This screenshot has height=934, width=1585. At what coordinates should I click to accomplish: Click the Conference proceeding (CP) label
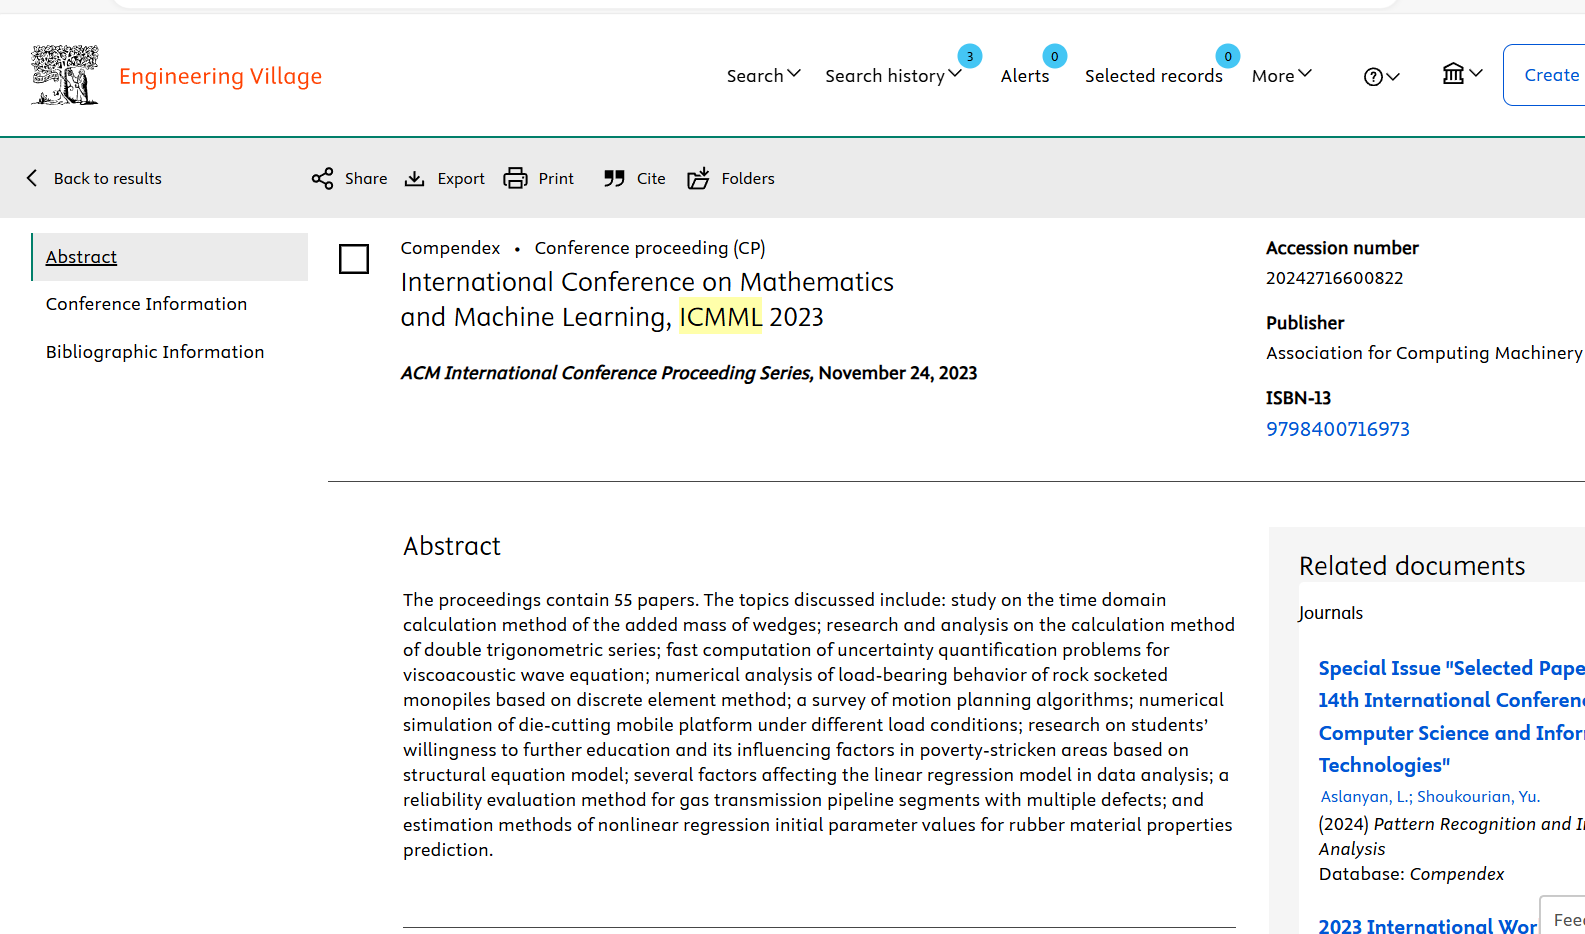point(650,248)
